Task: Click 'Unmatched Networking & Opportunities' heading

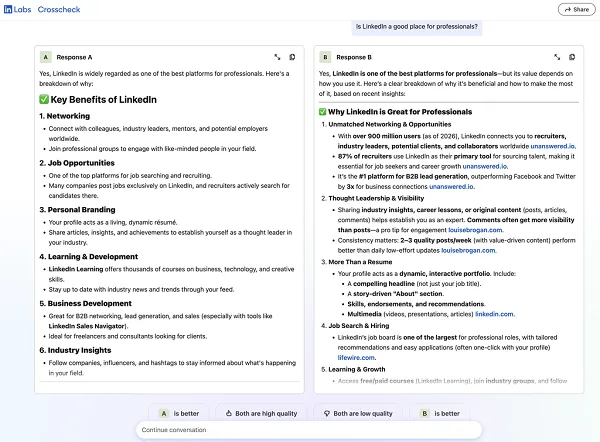Action: coord(390,124)
